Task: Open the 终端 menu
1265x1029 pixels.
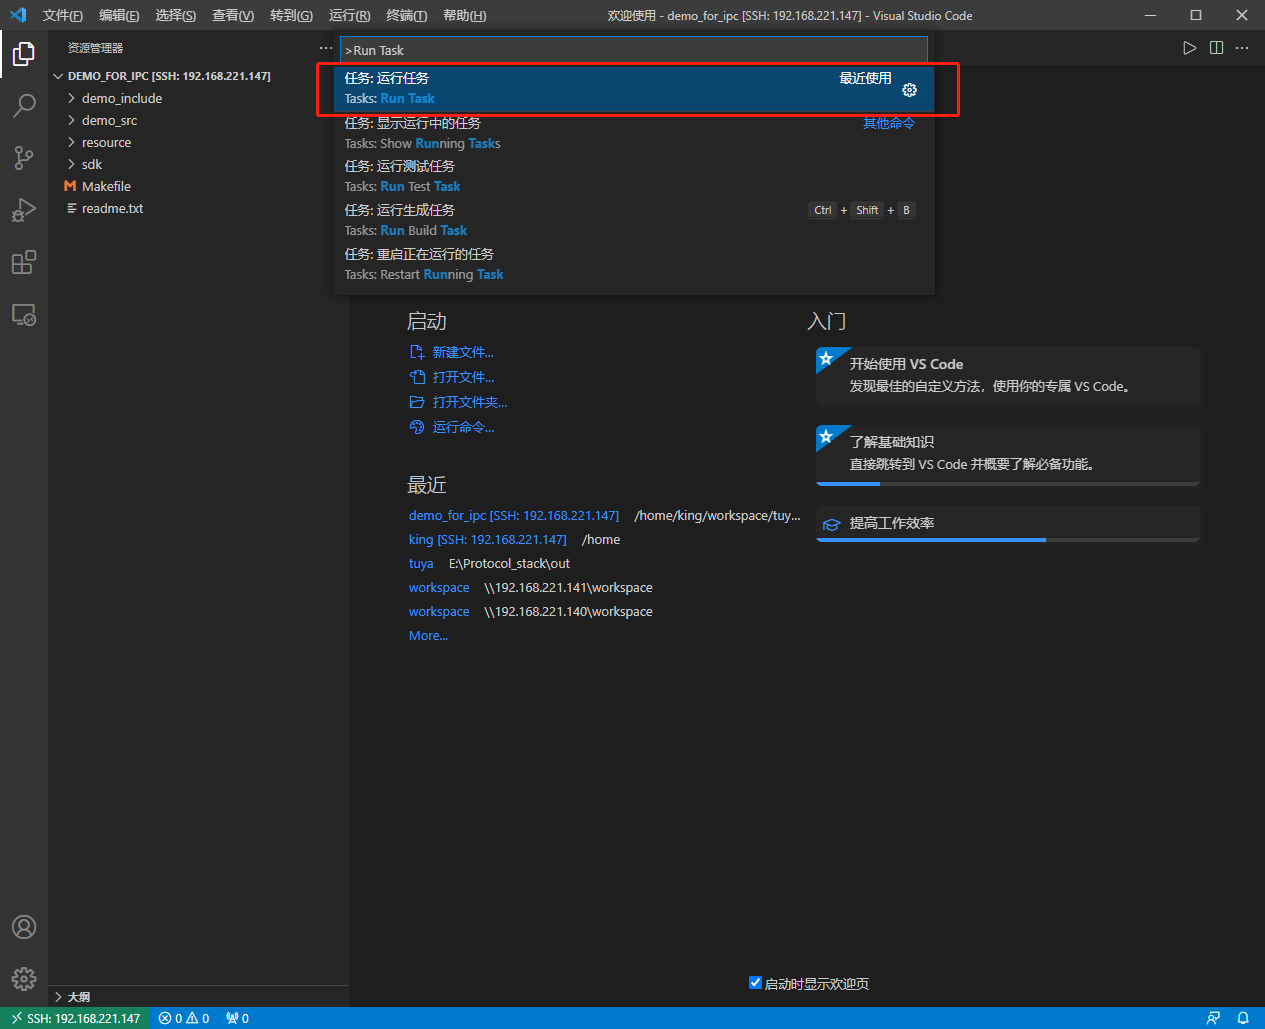Action: click(x=406, y=15)
